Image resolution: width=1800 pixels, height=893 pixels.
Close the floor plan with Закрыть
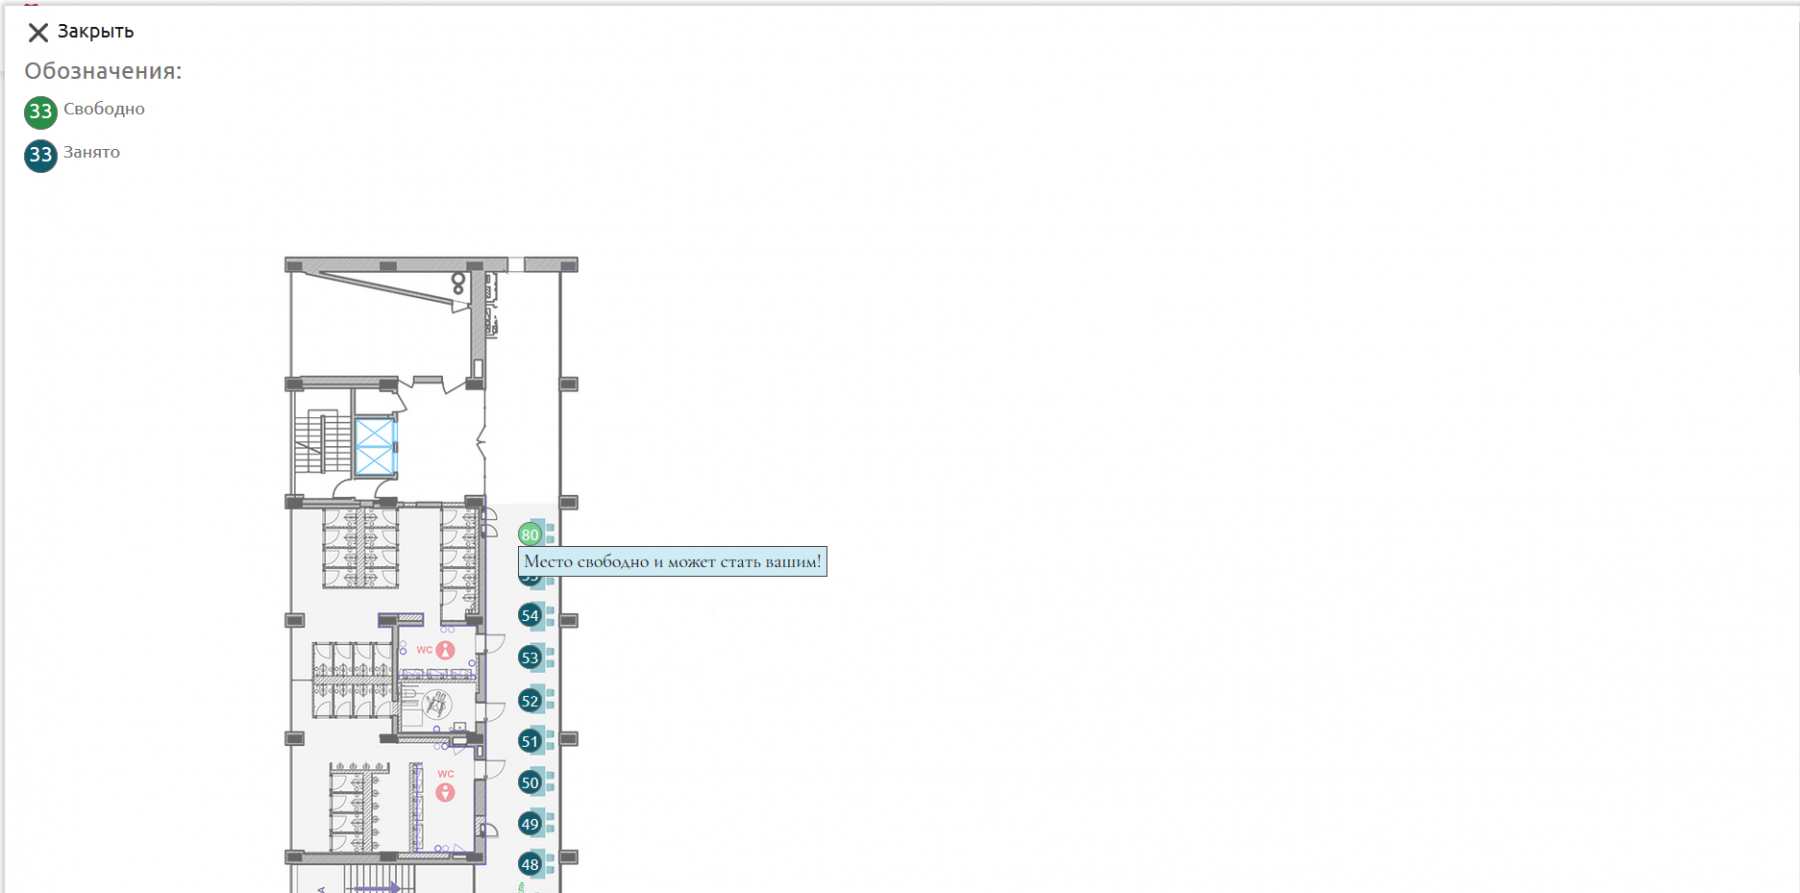click(80, 32)
